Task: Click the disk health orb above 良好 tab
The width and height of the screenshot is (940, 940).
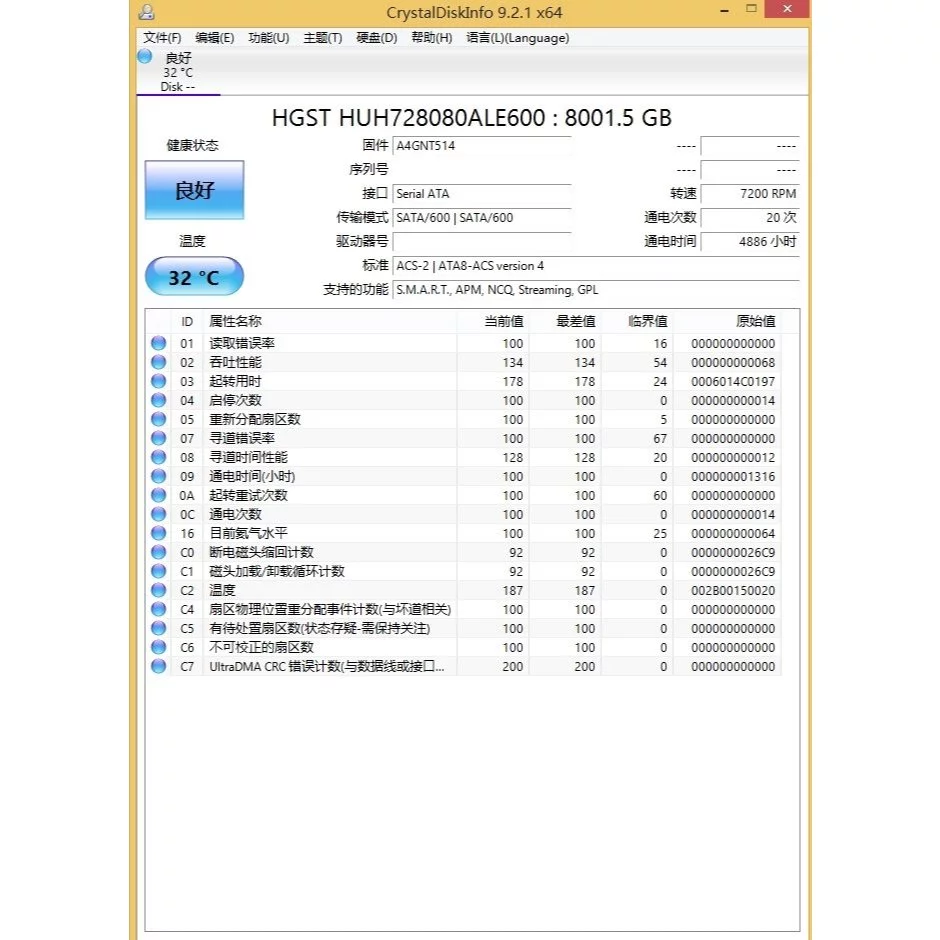Action: coord(145,57)
